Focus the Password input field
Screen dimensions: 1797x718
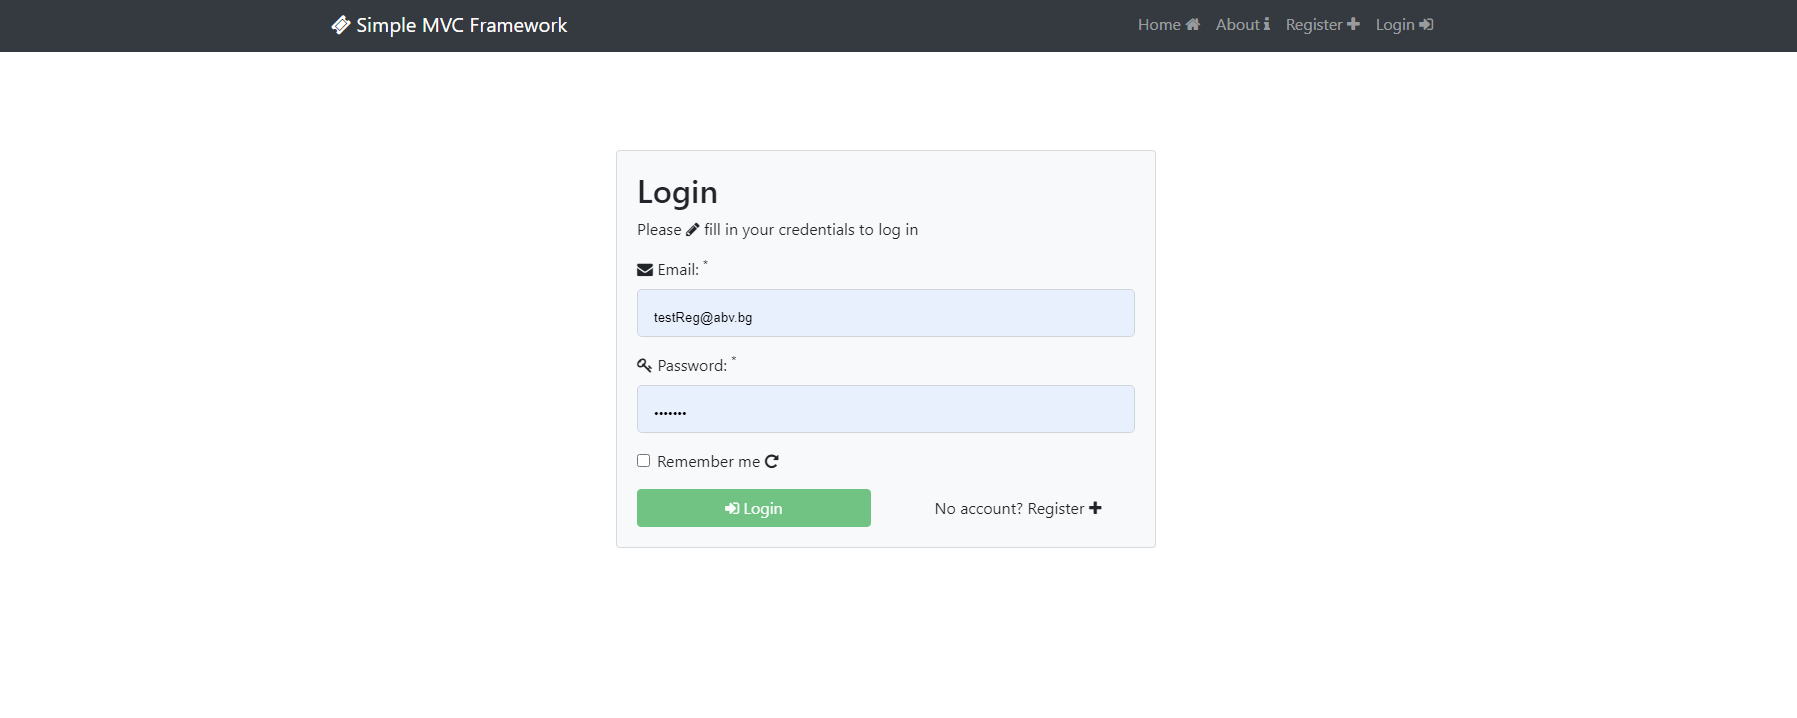[886, 409]
